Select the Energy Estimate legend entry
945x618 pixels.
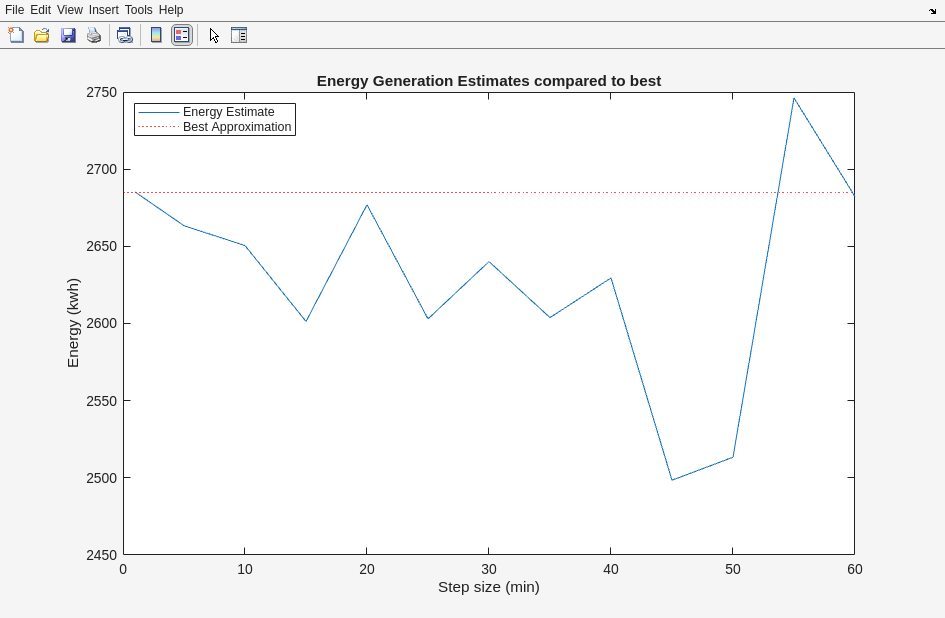pos(228,112)
